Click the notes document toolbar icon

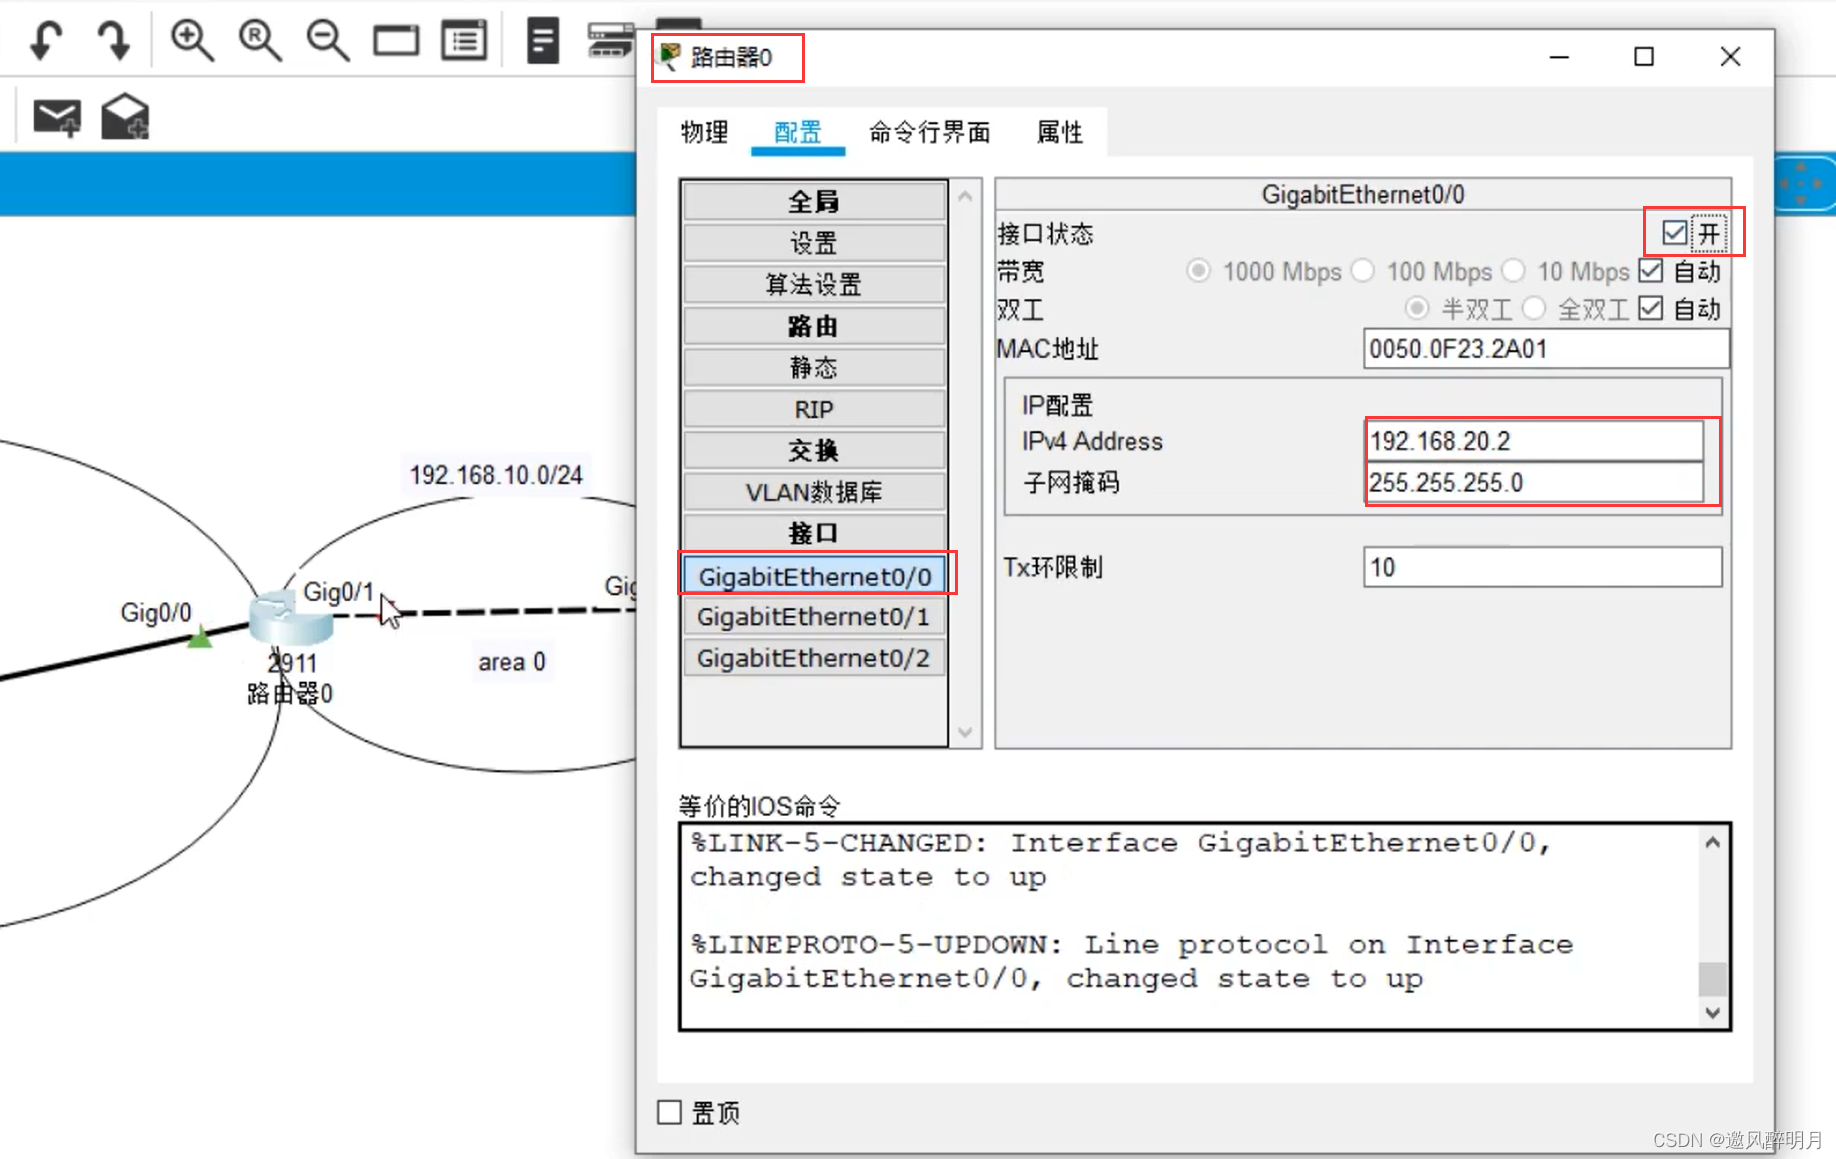pyautogui.click(x=543, y=41)
